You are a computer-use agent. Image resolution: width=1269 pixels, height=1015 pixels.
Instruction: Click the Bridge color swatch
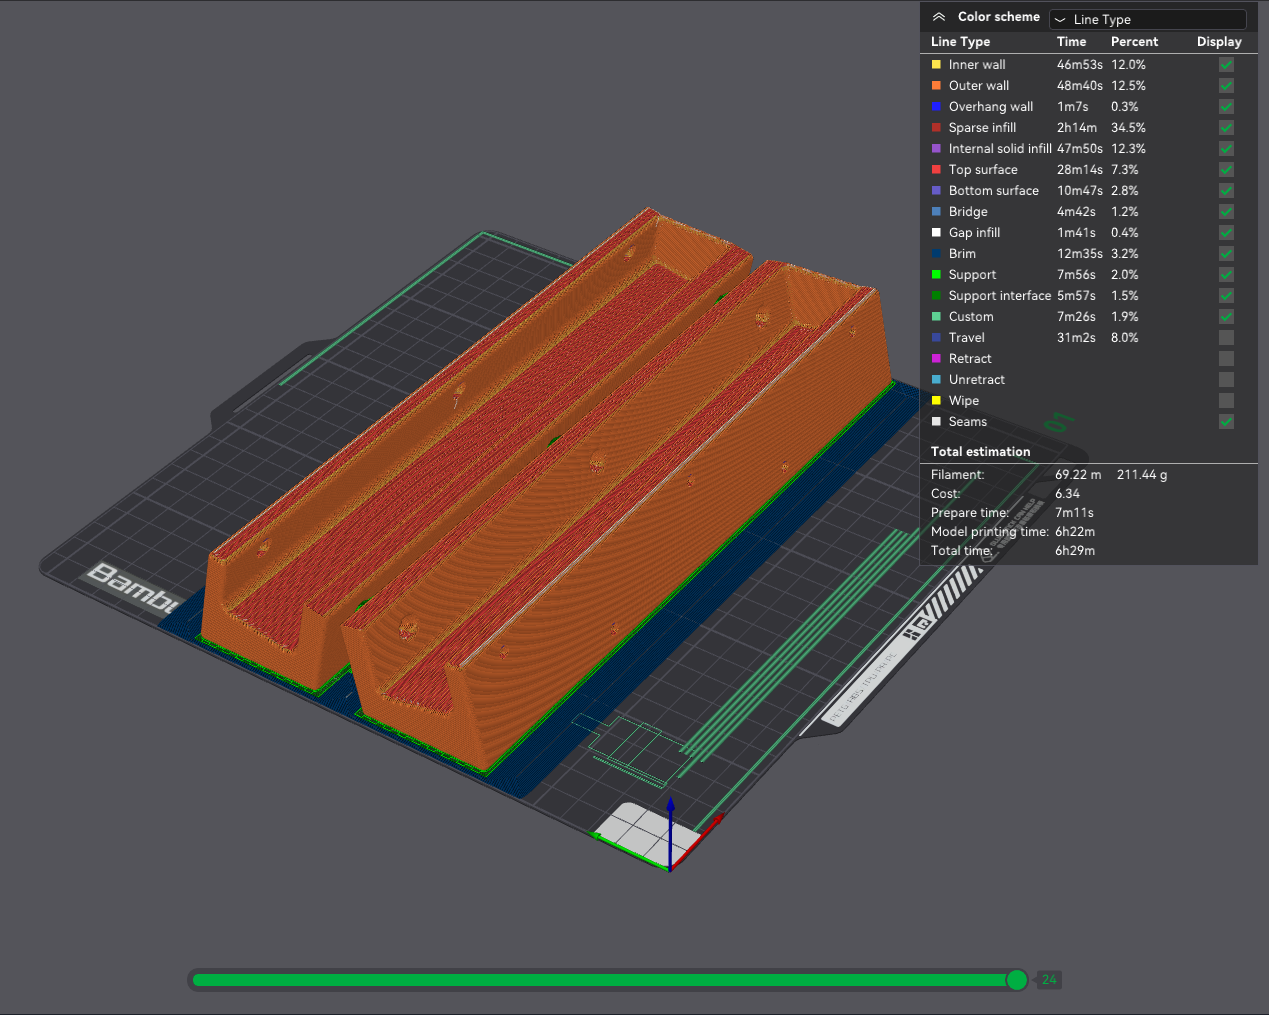click(936, 211)
